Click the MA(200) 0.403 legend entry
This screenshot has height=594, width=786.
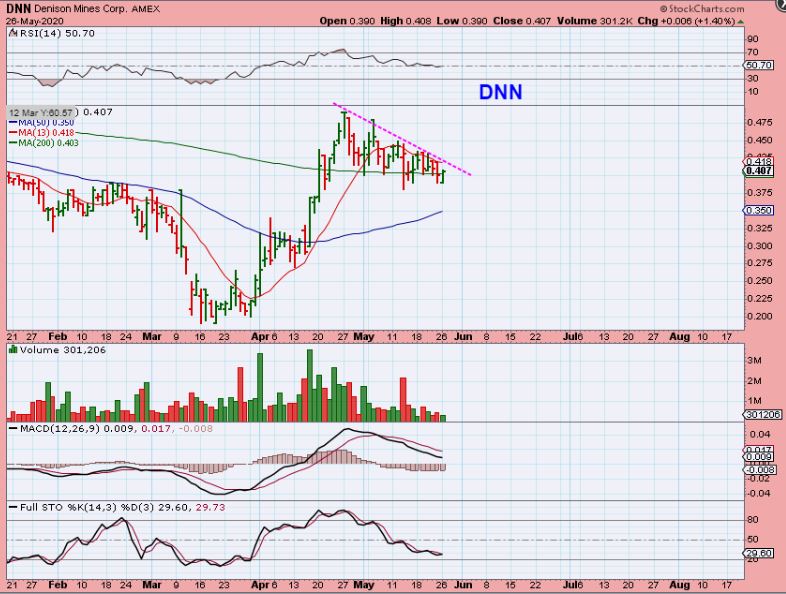tap(44, 143)
